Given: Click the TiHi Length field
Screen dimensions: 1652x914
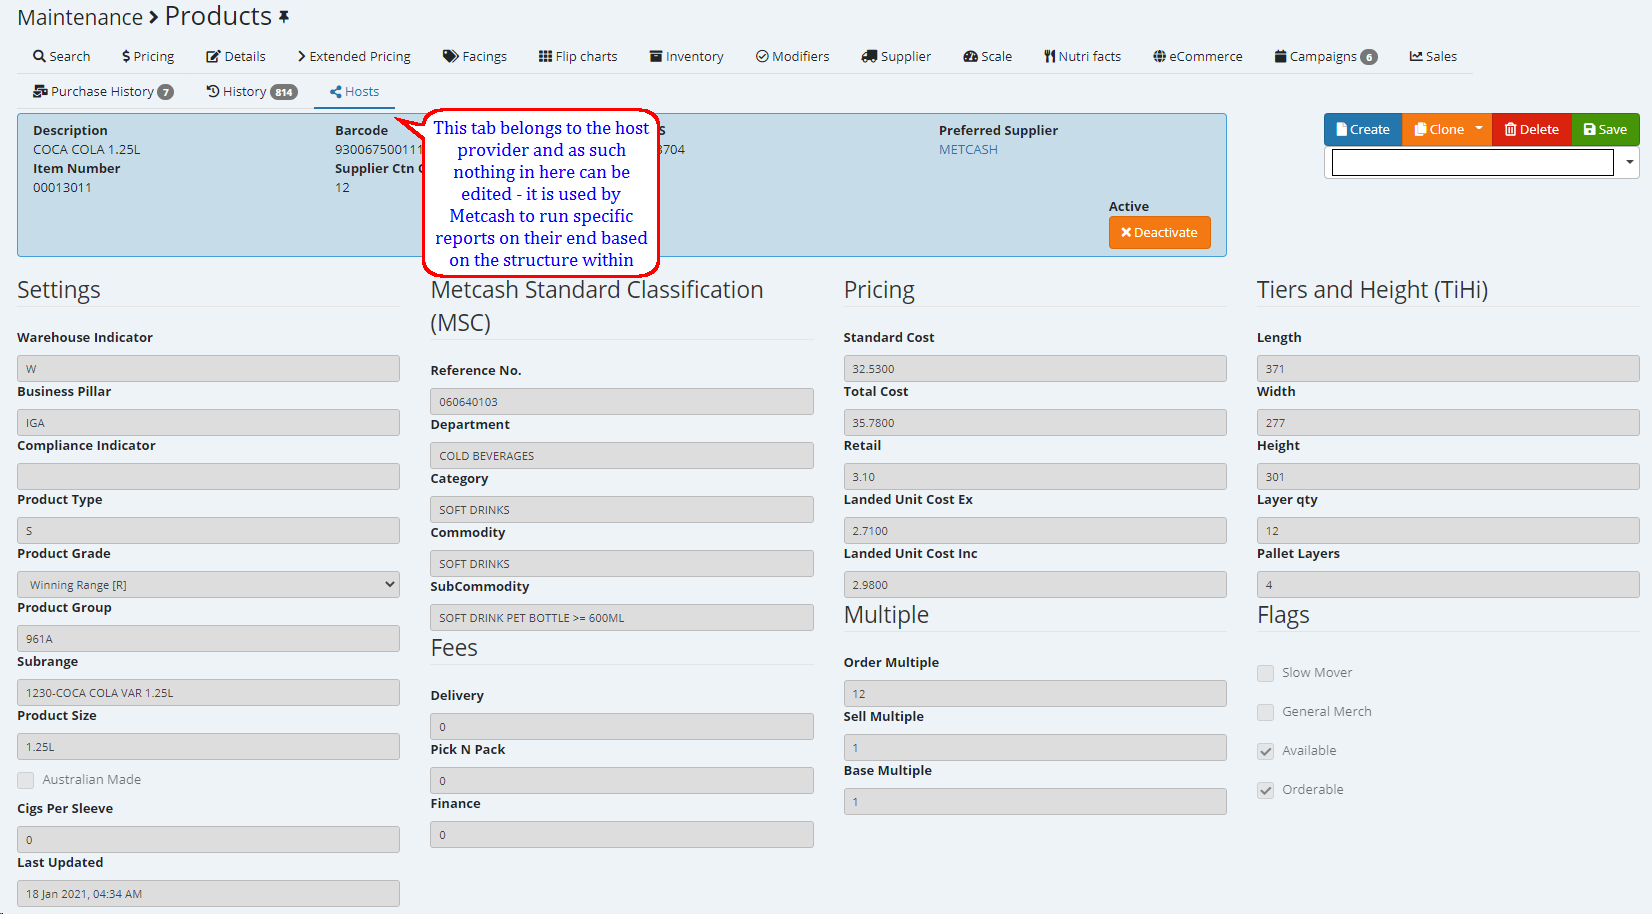Looking at the screenshot, I should (1448, 369).
